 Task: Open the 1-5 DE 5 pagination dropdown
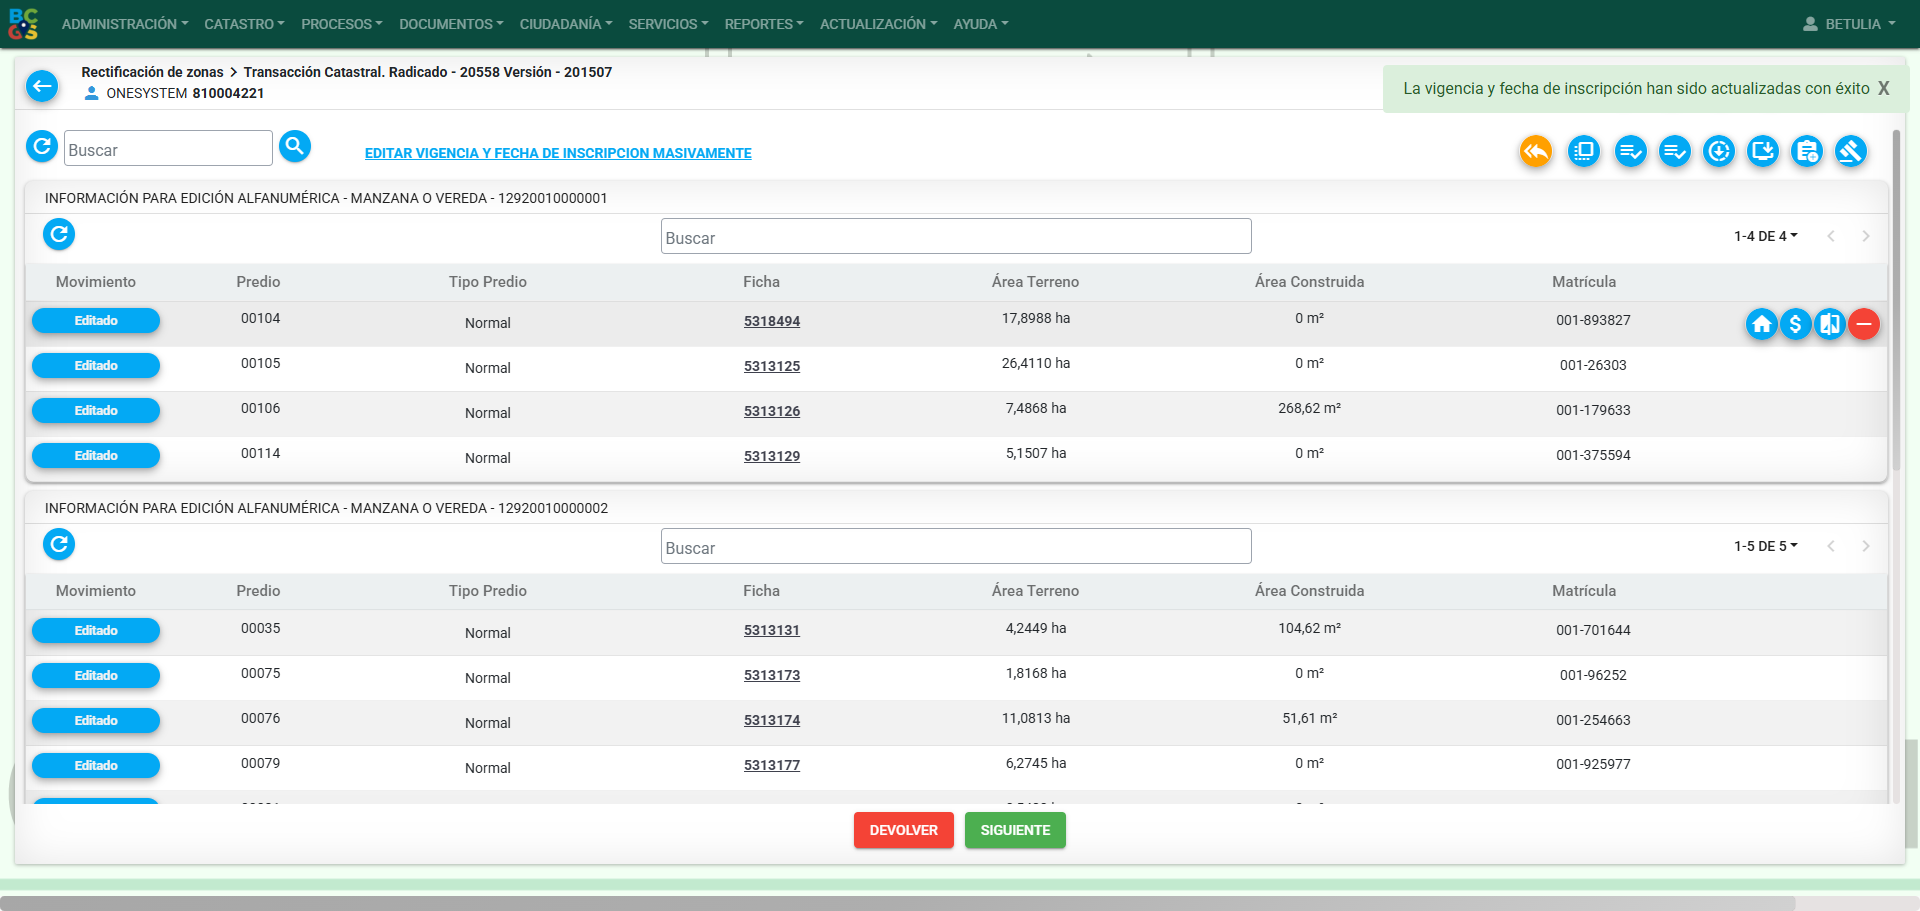[1766, 546]
